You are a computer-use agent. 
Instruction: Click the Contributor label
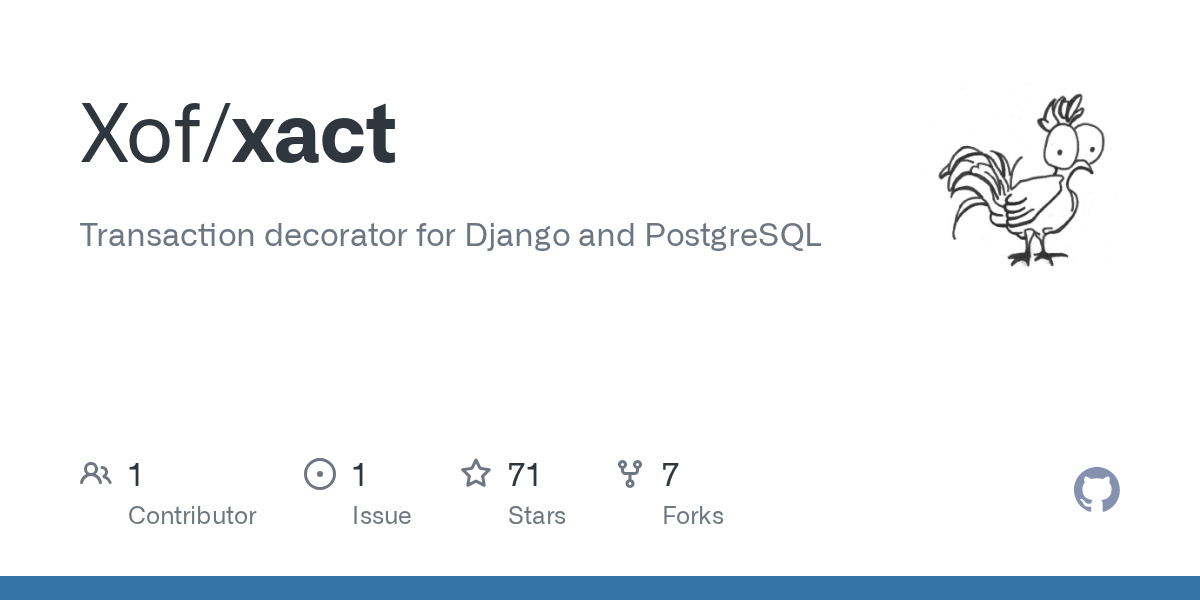coord(192,516)
